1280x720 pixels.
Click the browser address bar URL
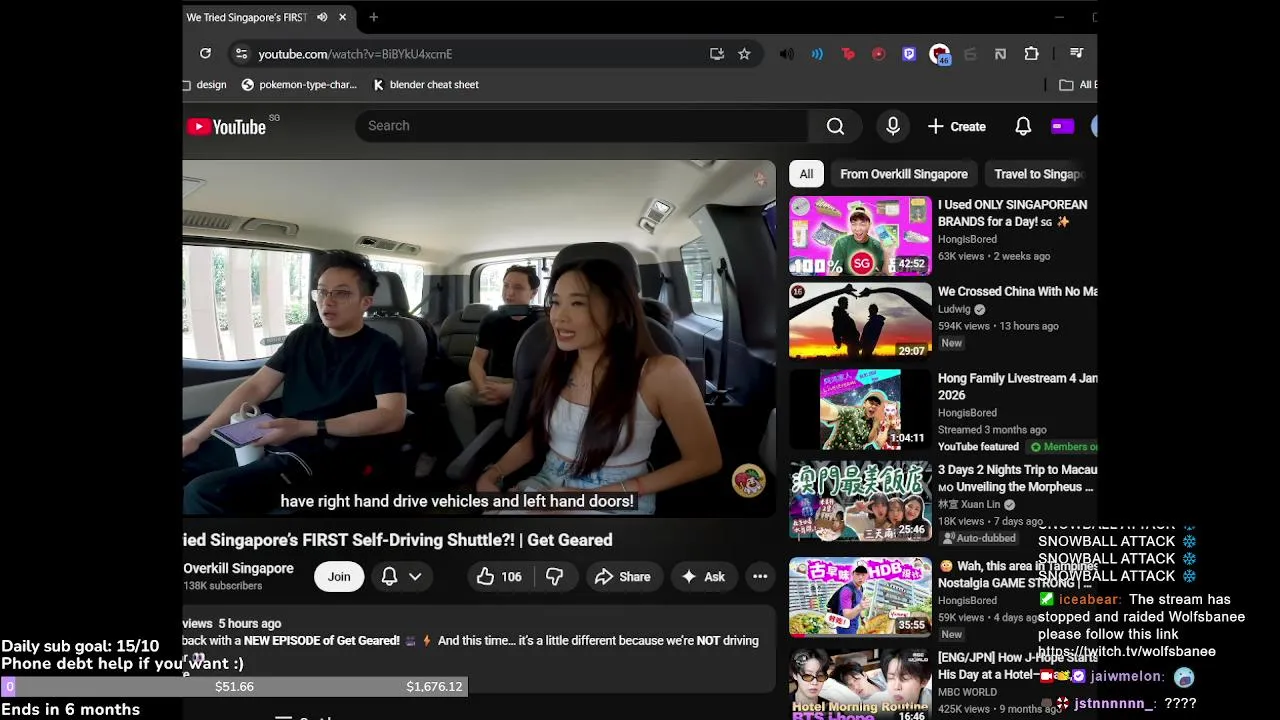point(355,54)
